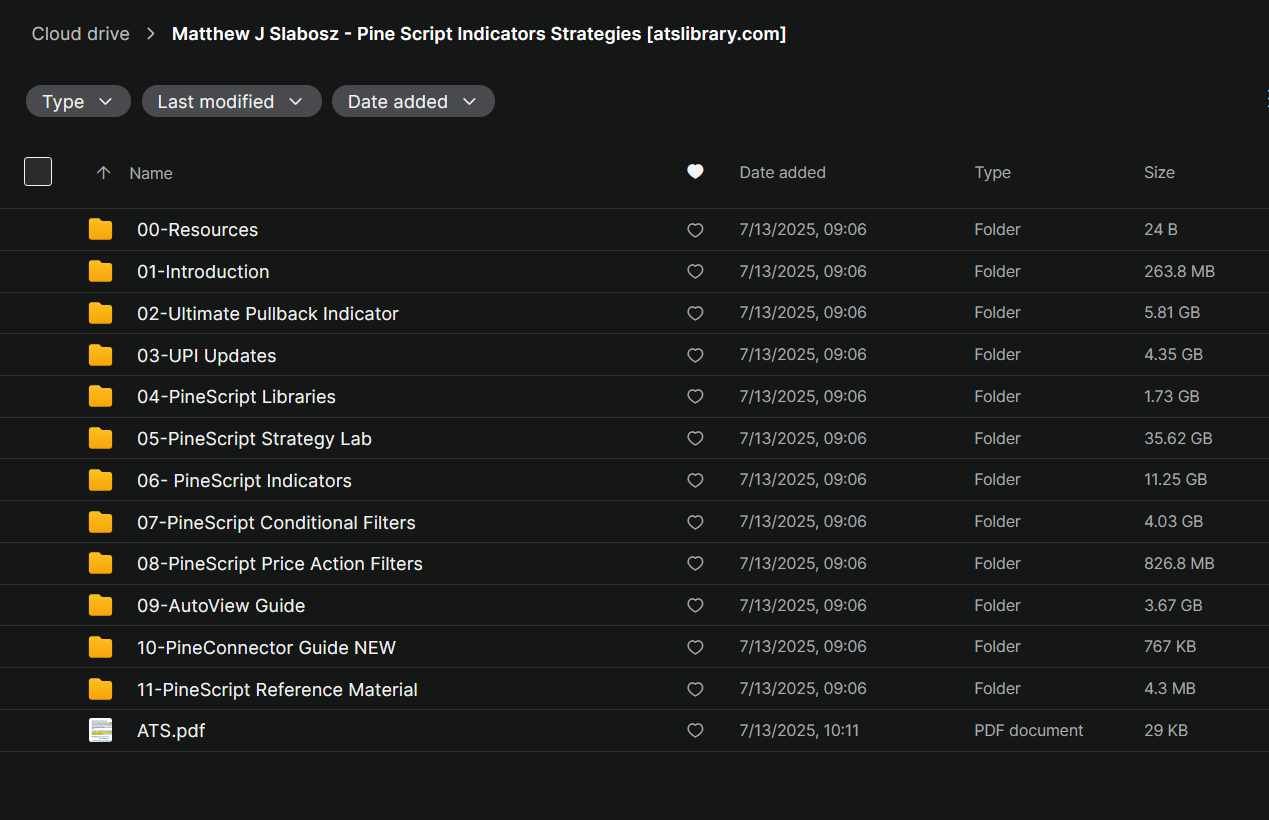1269x820 pixels.
Task: Toggle heart for 02-Ultimate Pullback Indicator
Action: tap(695, 314)
